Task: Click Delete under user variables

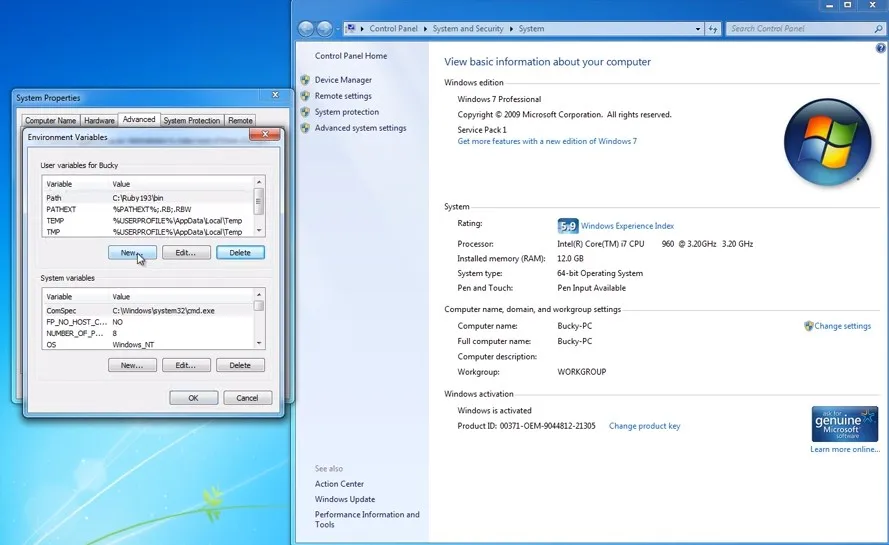Action: [x=240, y=253]
